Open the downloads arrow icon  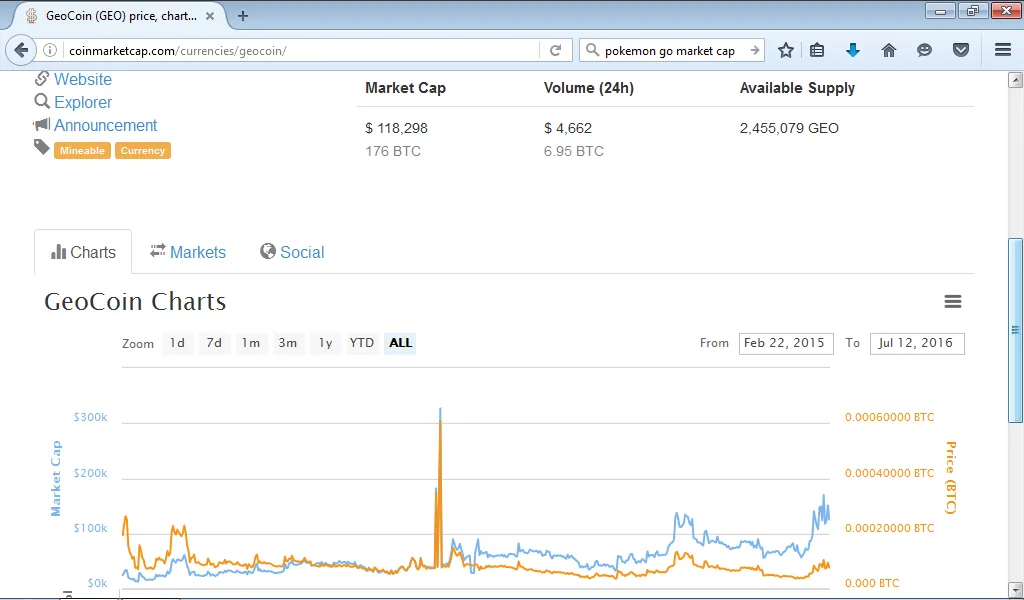[x=852, y=50]
